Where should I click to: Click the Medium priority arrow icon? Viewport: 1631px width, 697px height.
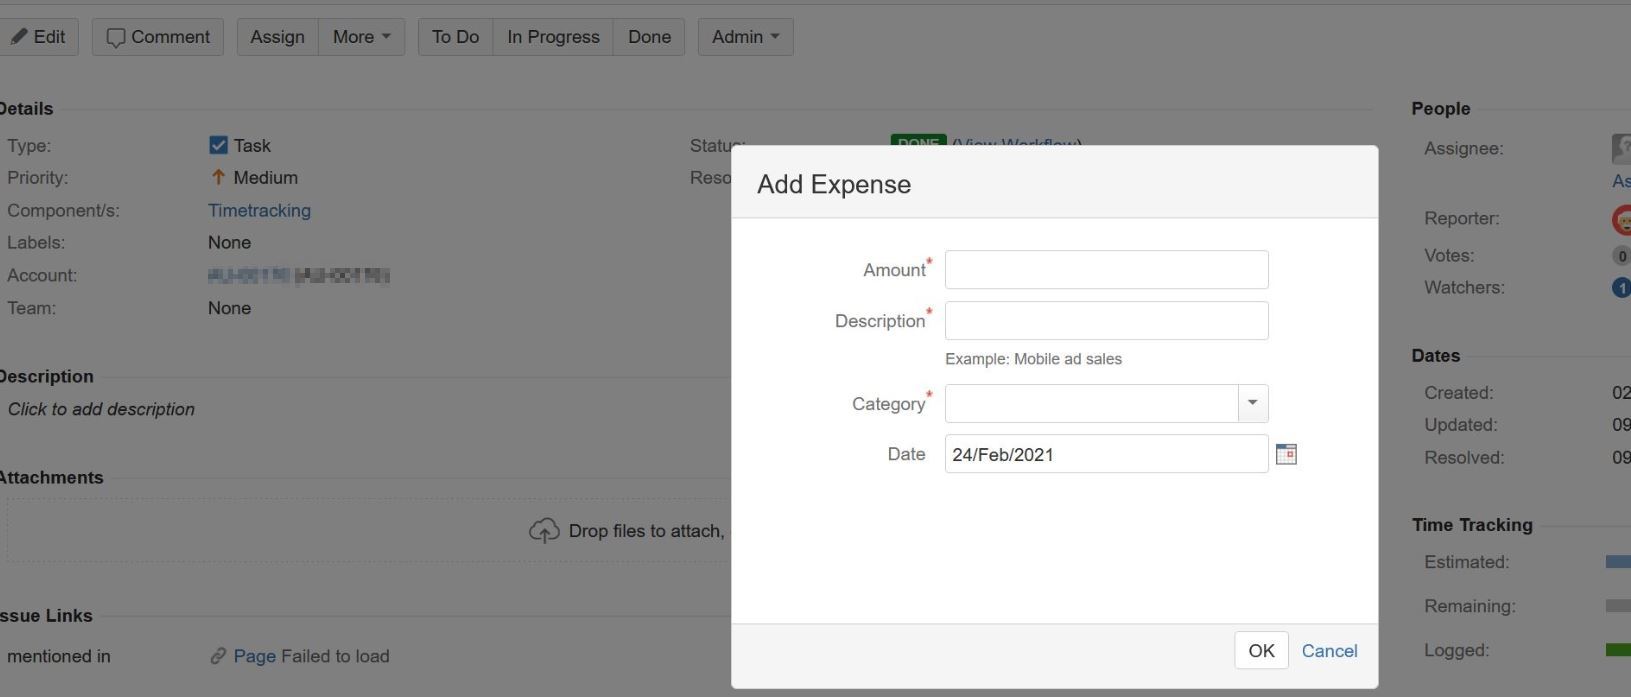218,178
